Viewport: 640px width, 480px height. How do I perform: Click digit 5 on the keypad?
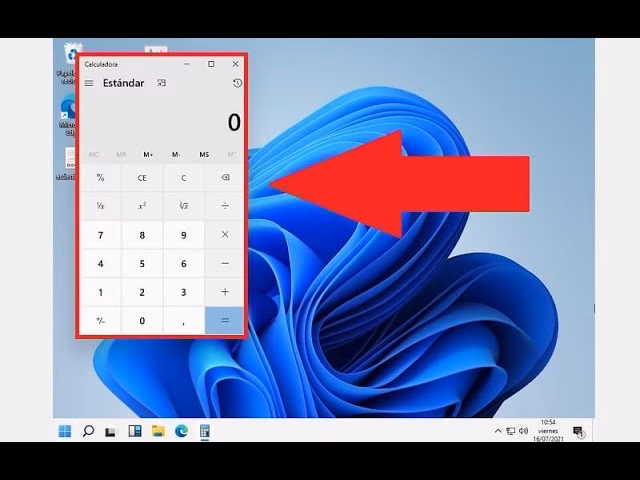[x=142, y=264]
